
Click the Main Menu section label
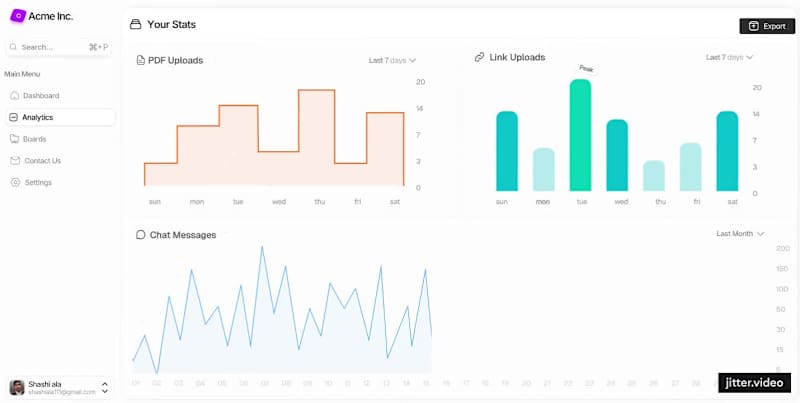(22, 74)
